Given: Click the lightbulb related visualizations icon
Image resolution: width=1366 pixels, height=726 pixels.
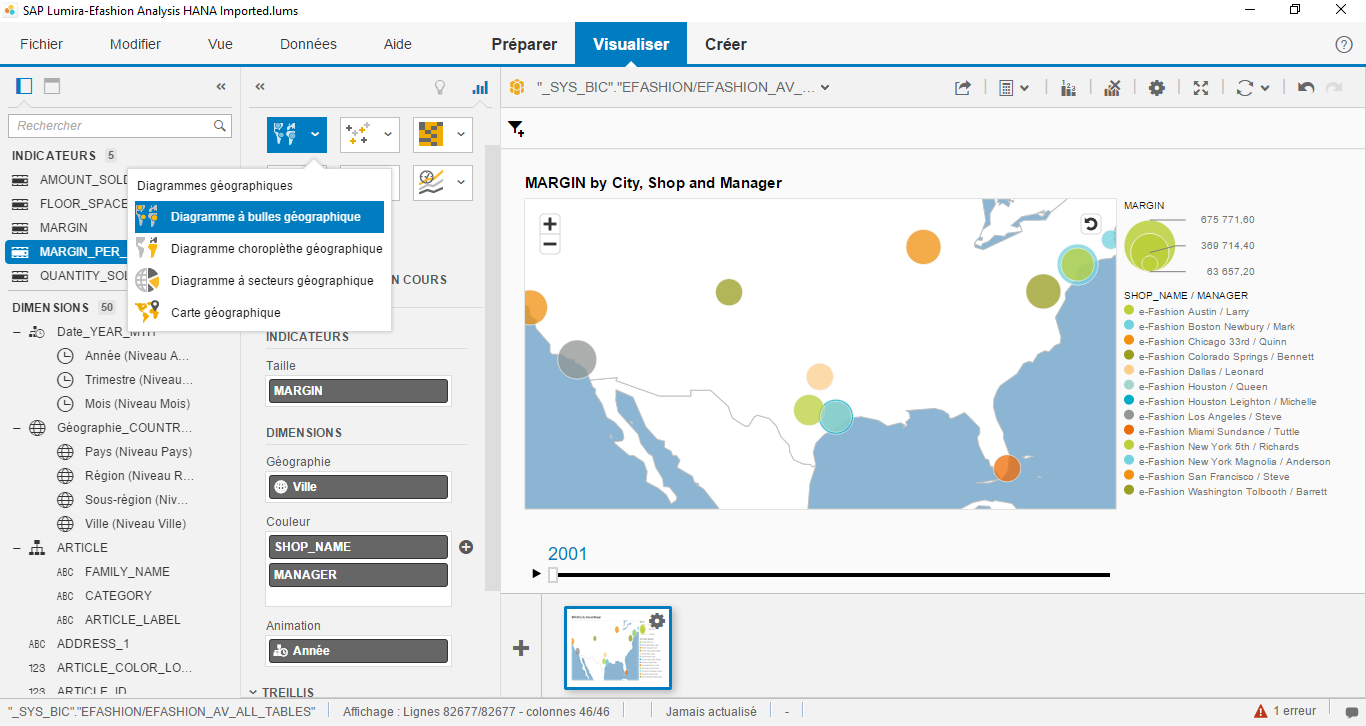Looking at the screenshot, I should tap(439, 87).
